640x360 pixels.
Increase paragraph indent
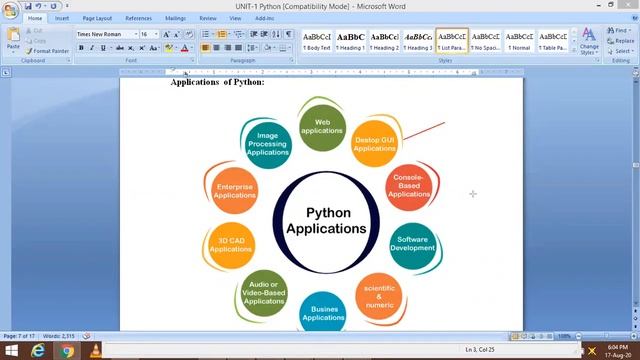pos(264,34)
